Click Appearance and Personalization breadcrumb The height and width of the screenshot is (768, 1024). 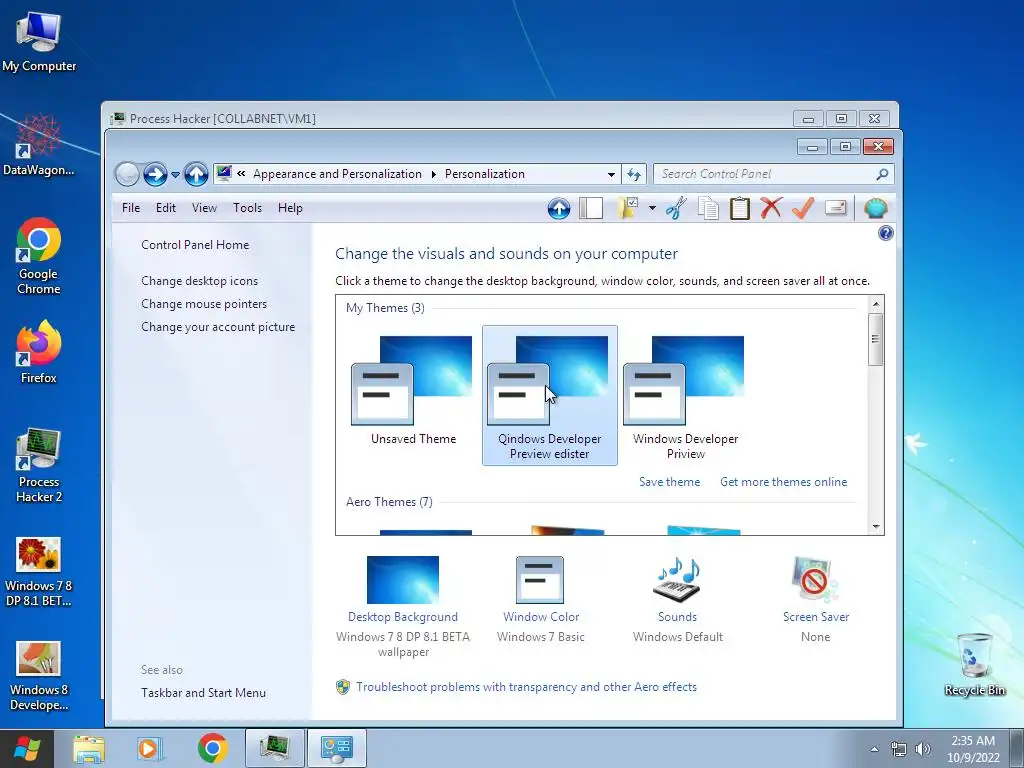click(x=338, y=174)
